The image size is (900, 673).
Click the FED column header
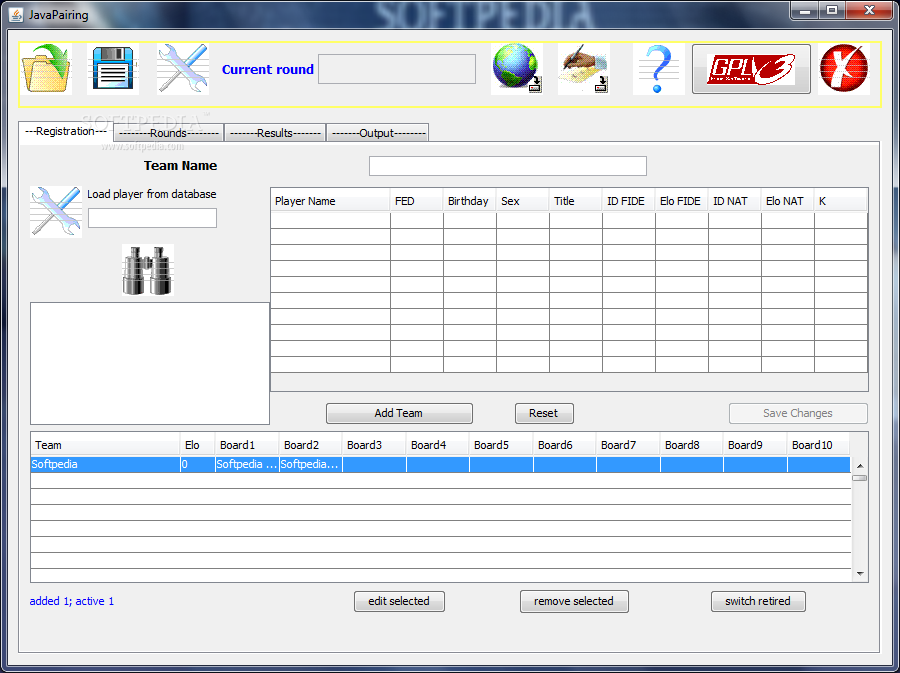point(417,201)
